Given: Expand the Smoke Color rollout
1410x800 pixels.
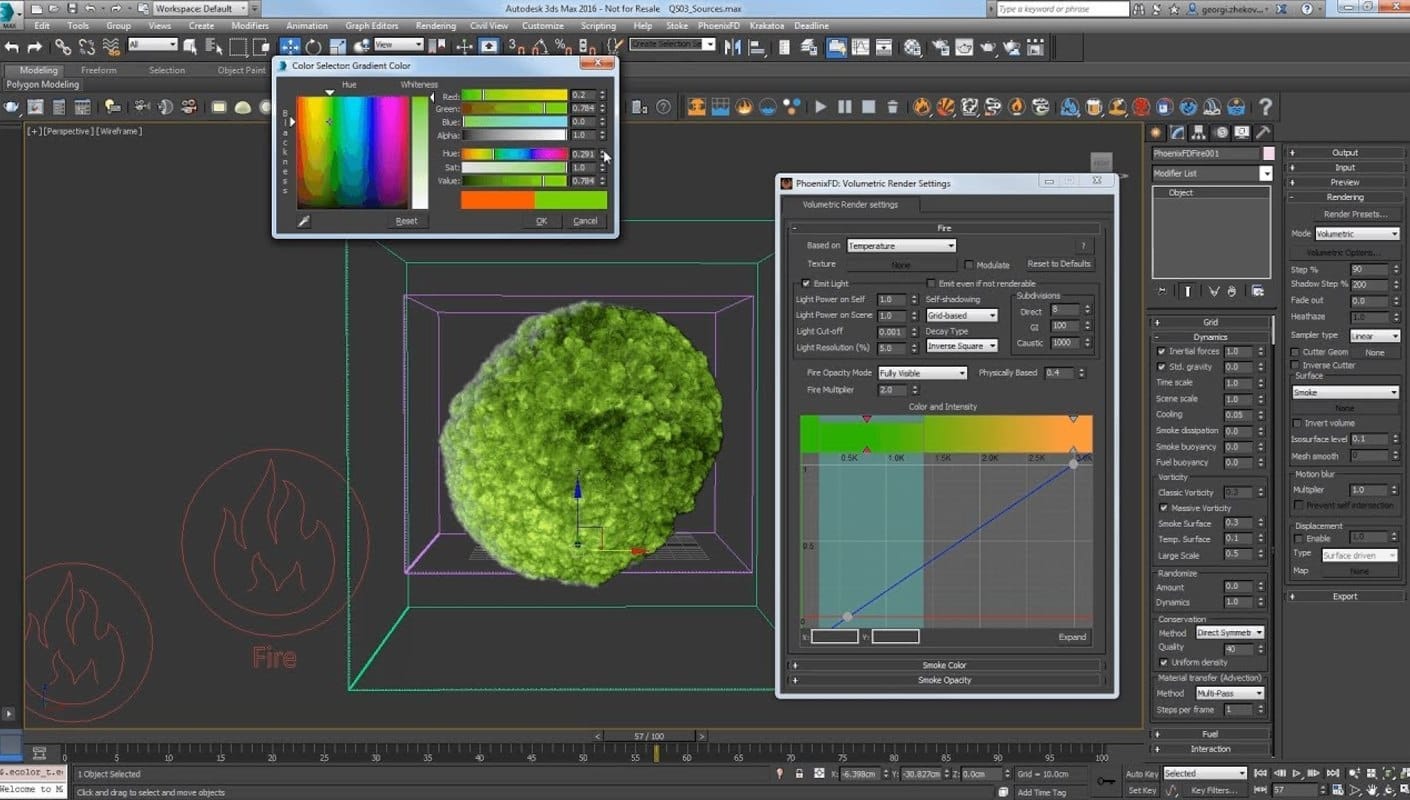Looking at the screenshot, I should click(x=944, y=665).
